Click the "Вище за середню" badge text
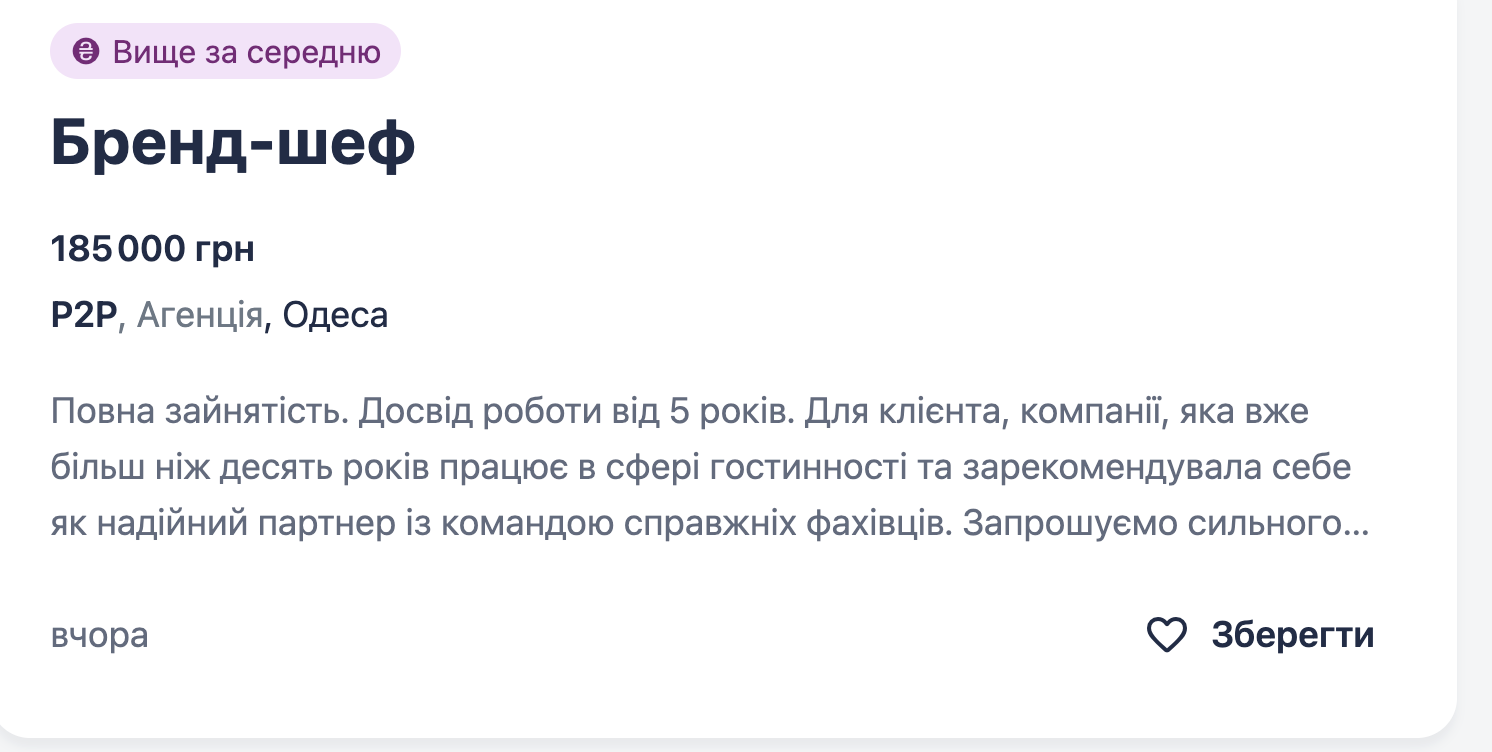The height and width of the screenshot is (752, 1492). click(x=246, y=52)
